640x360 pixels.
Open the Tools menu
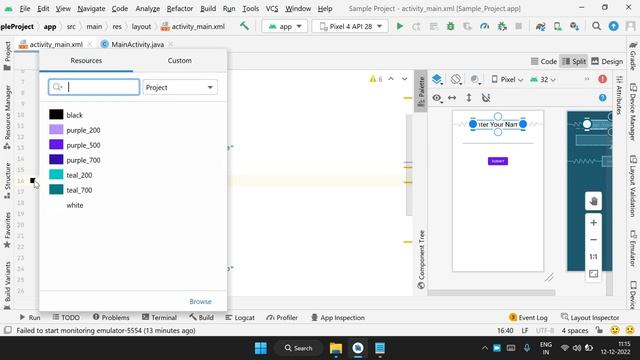point(250,9)
